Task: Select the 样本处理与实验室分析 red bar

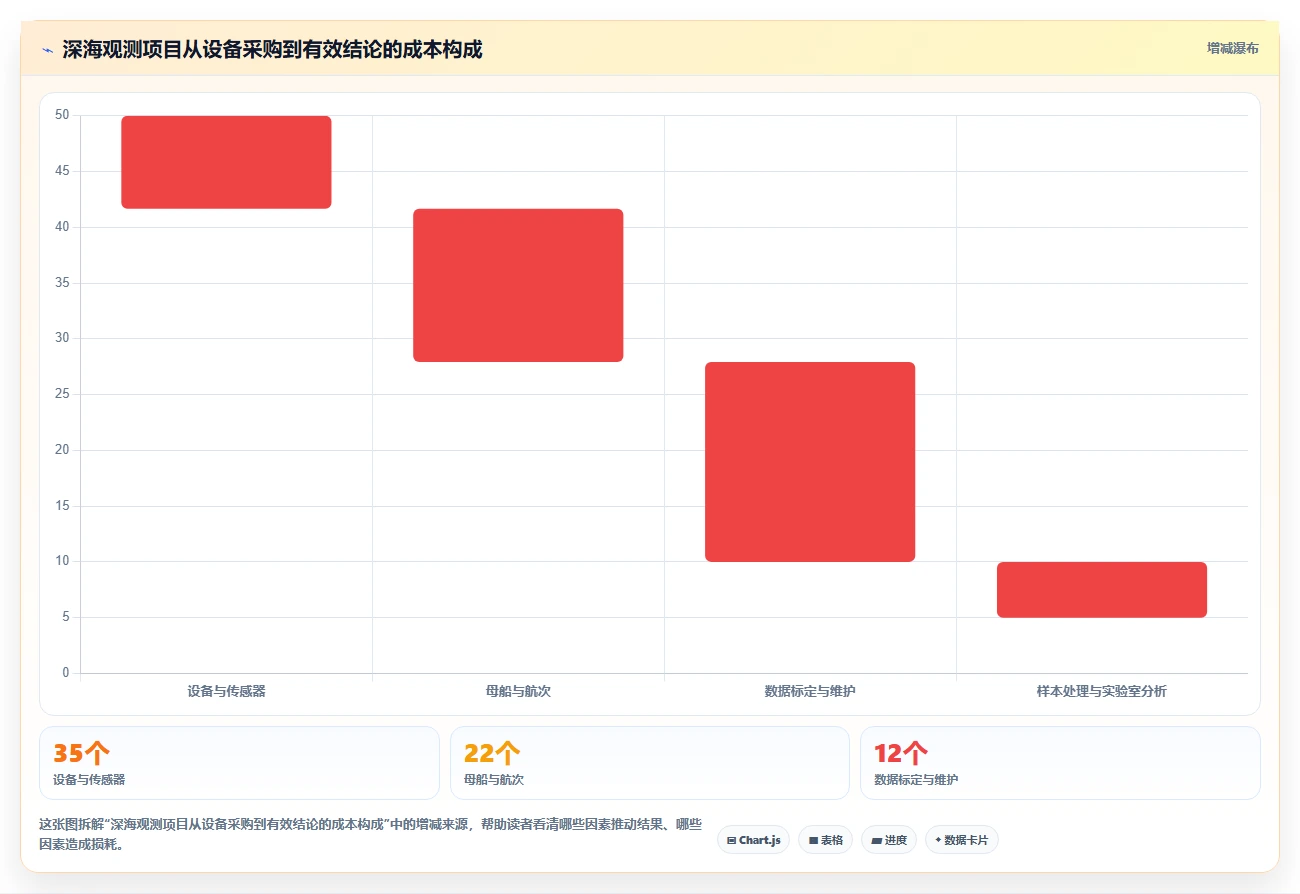Action: [x=1102, y=590]
